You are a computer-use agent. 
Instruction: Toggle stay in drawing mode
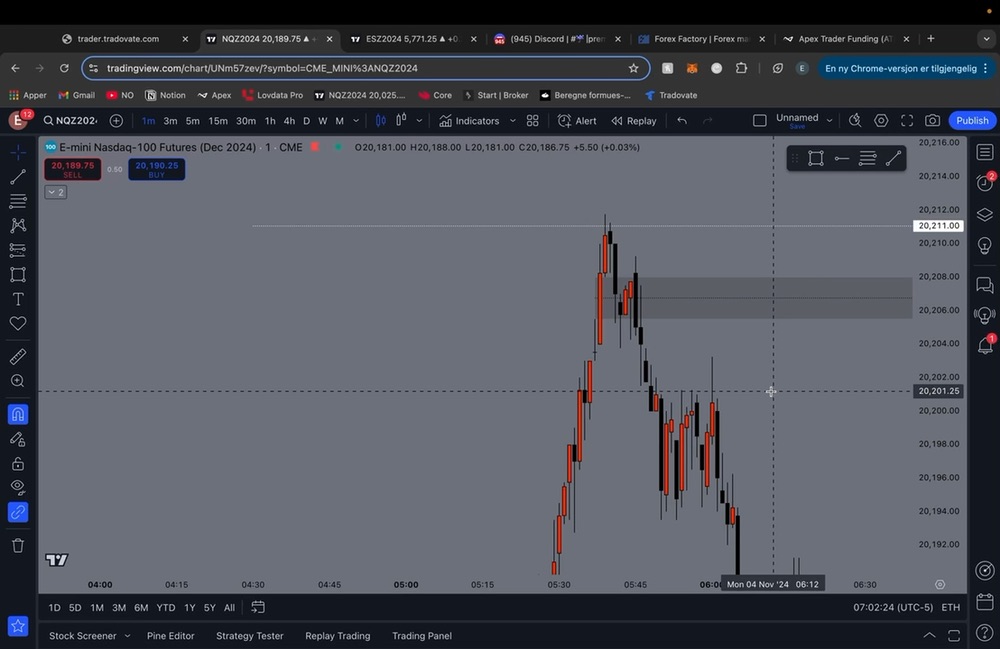click(18, 439)
